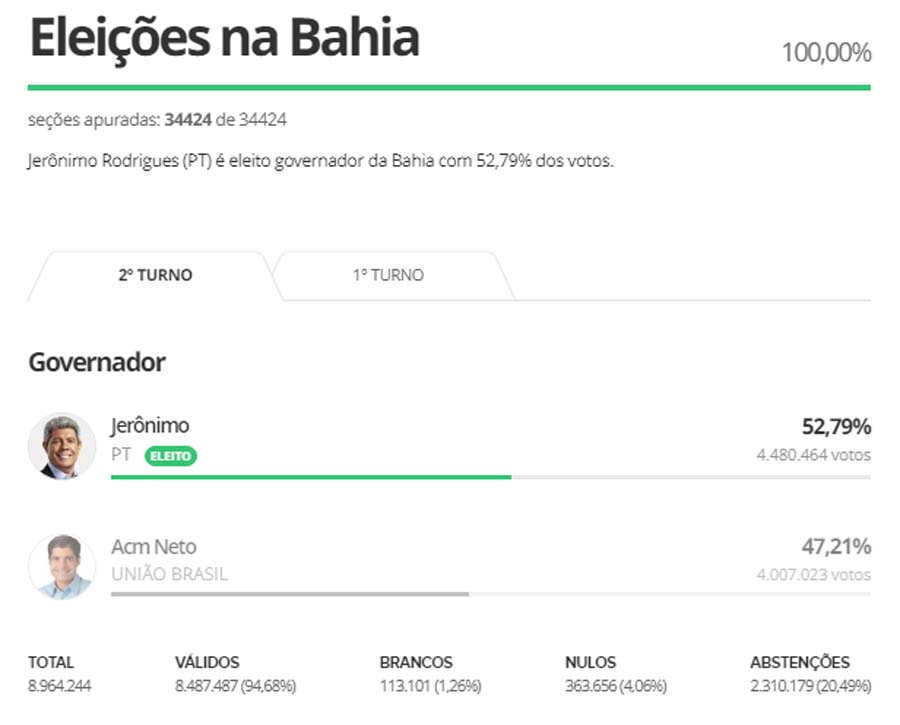This screenshot has width=900, height=725.
Task: Click the 47,21% result for Acm Neto
Action: coord(836,547)
